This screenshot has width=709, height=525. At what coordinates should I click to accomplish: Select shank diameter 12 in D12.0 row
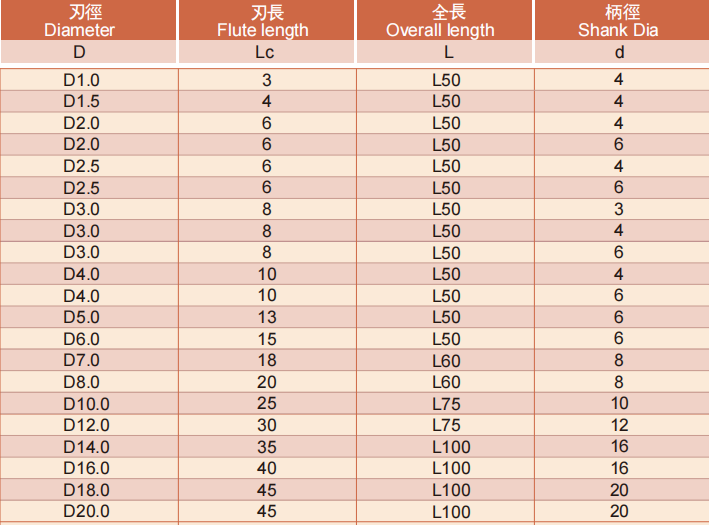(619, 425)
